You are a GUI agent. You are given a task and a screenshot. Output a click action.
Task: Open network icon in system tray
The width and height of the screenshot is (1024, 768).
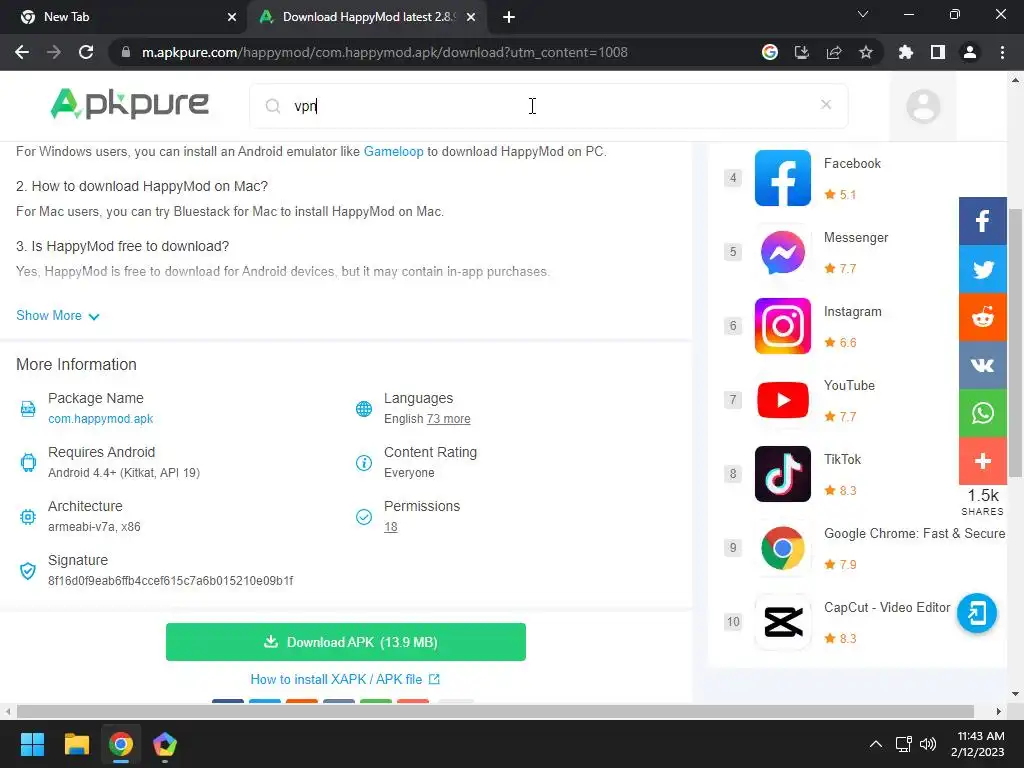coord(903,744)
